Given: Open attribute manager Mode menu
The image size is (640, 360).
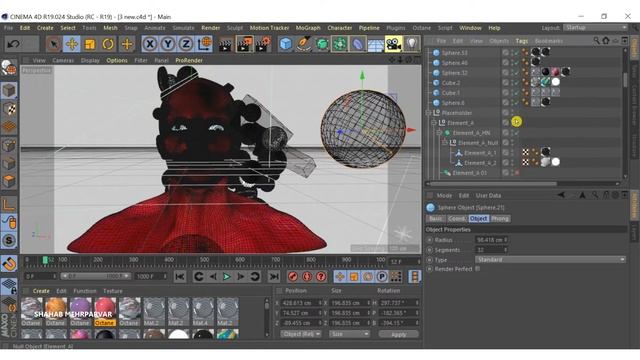Looking at the screenshot, I should (444, 196).
